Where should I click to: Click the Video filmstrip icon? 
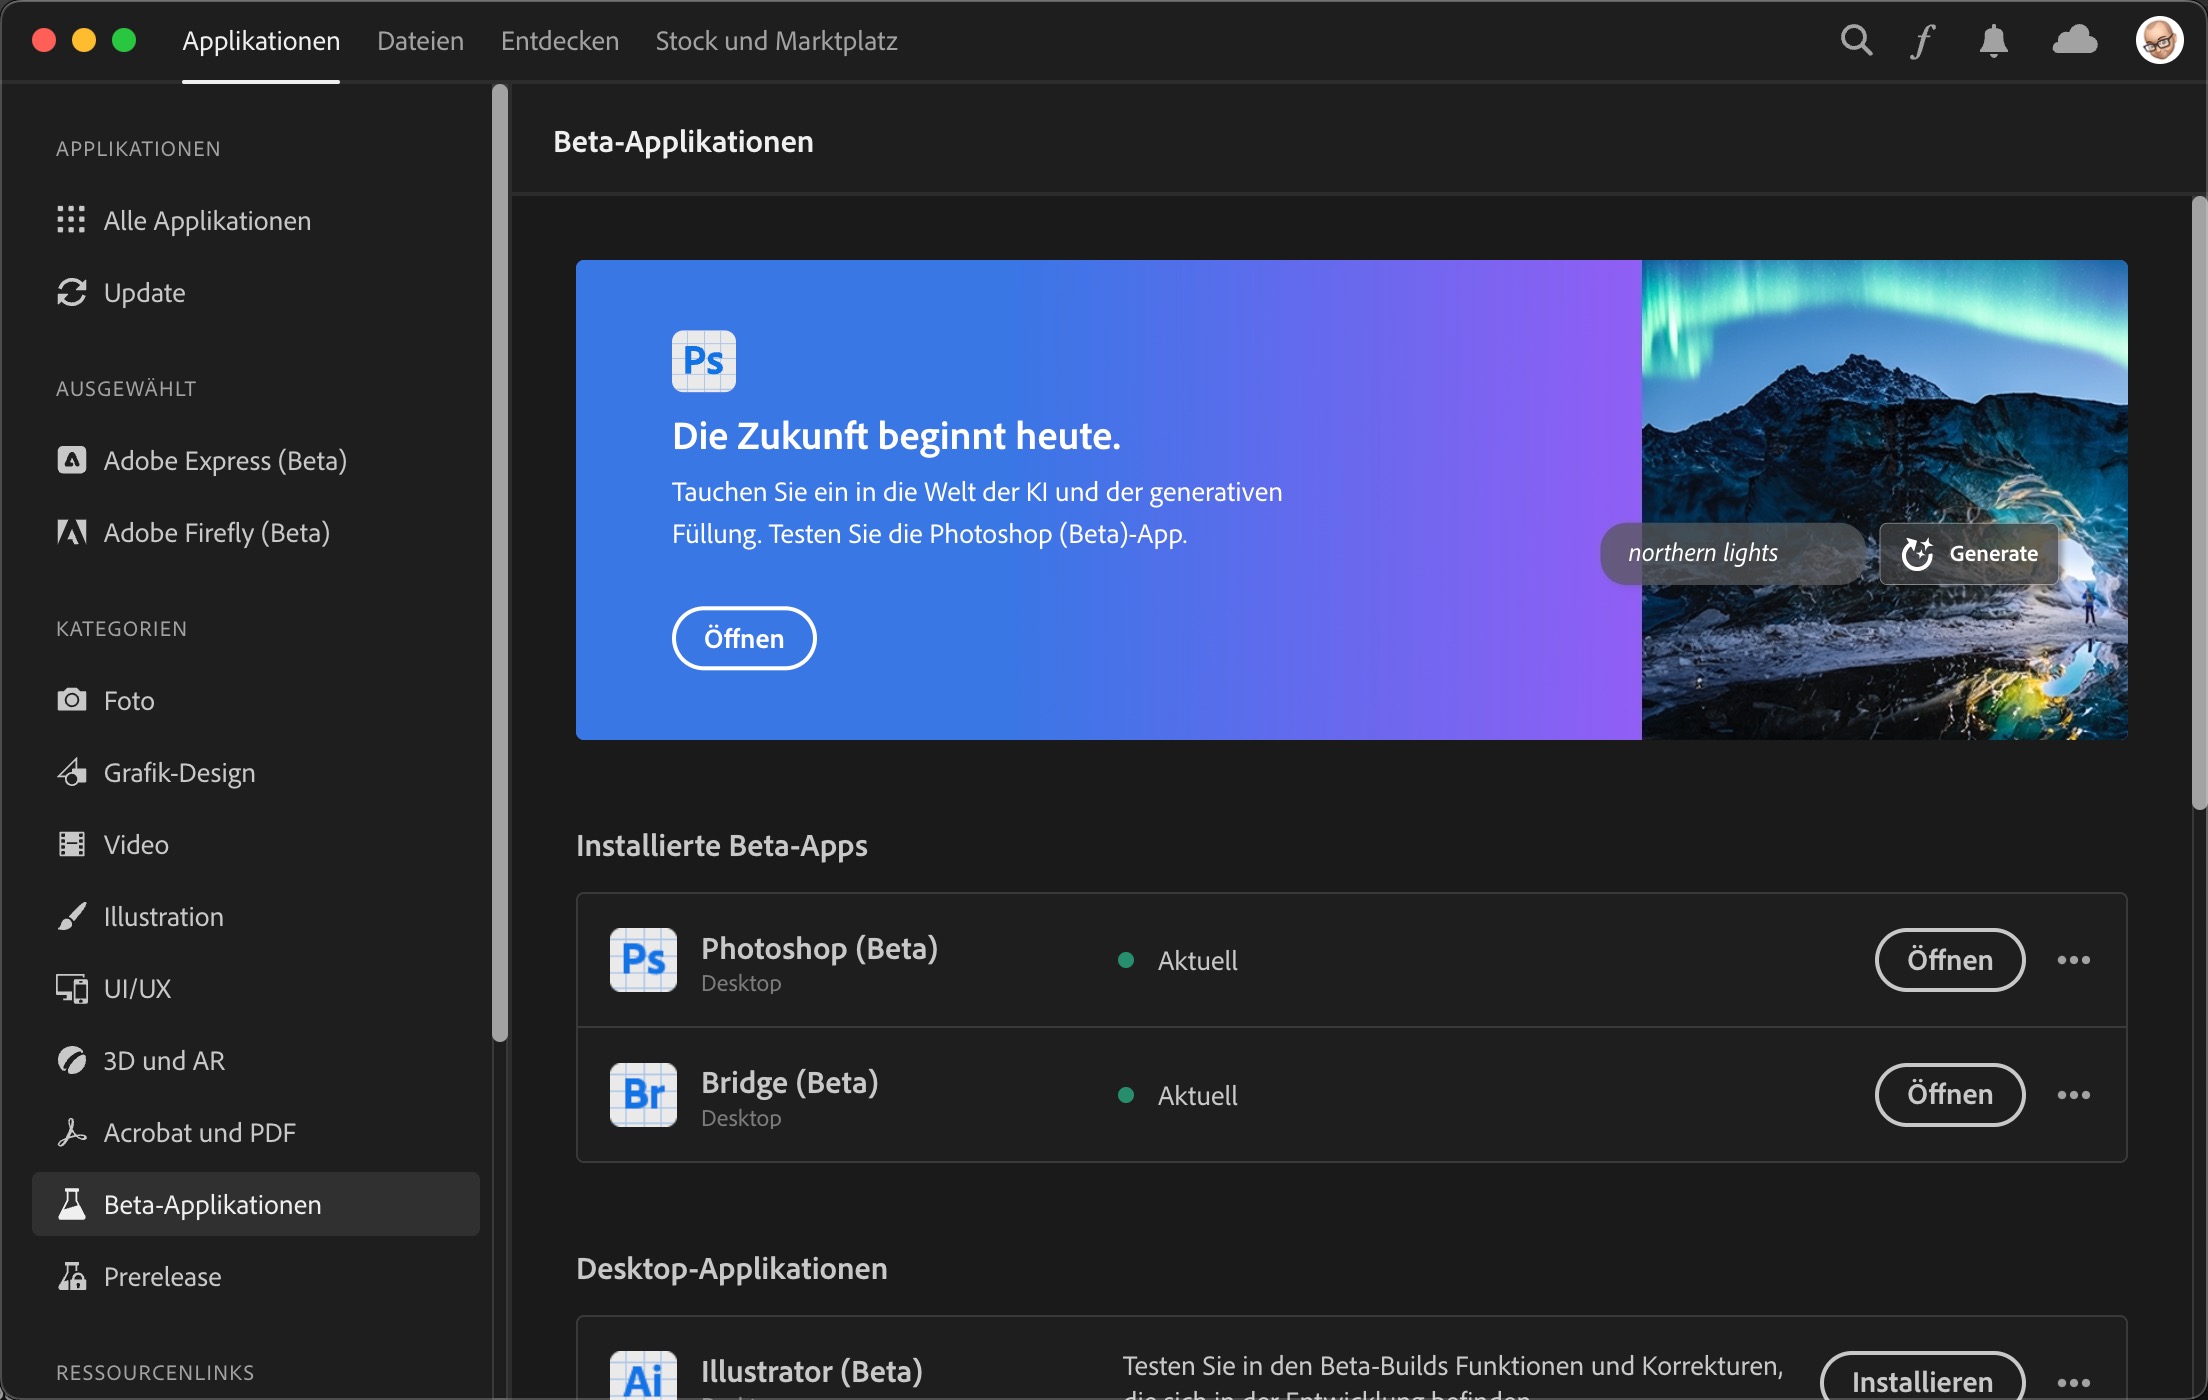click(x=71, y=844)
